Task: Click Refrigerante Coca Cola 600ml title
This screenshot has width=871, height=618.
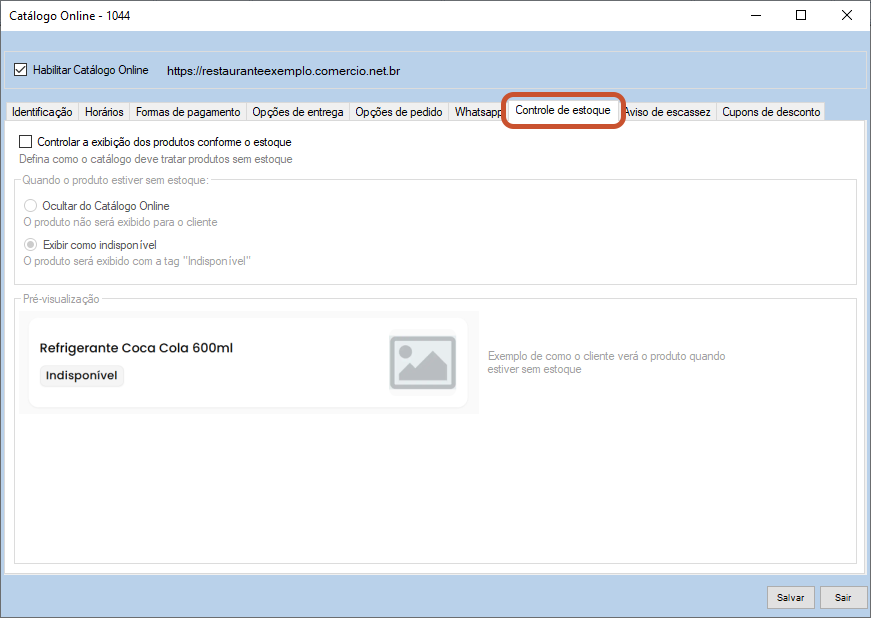Action: pos(136,348)
